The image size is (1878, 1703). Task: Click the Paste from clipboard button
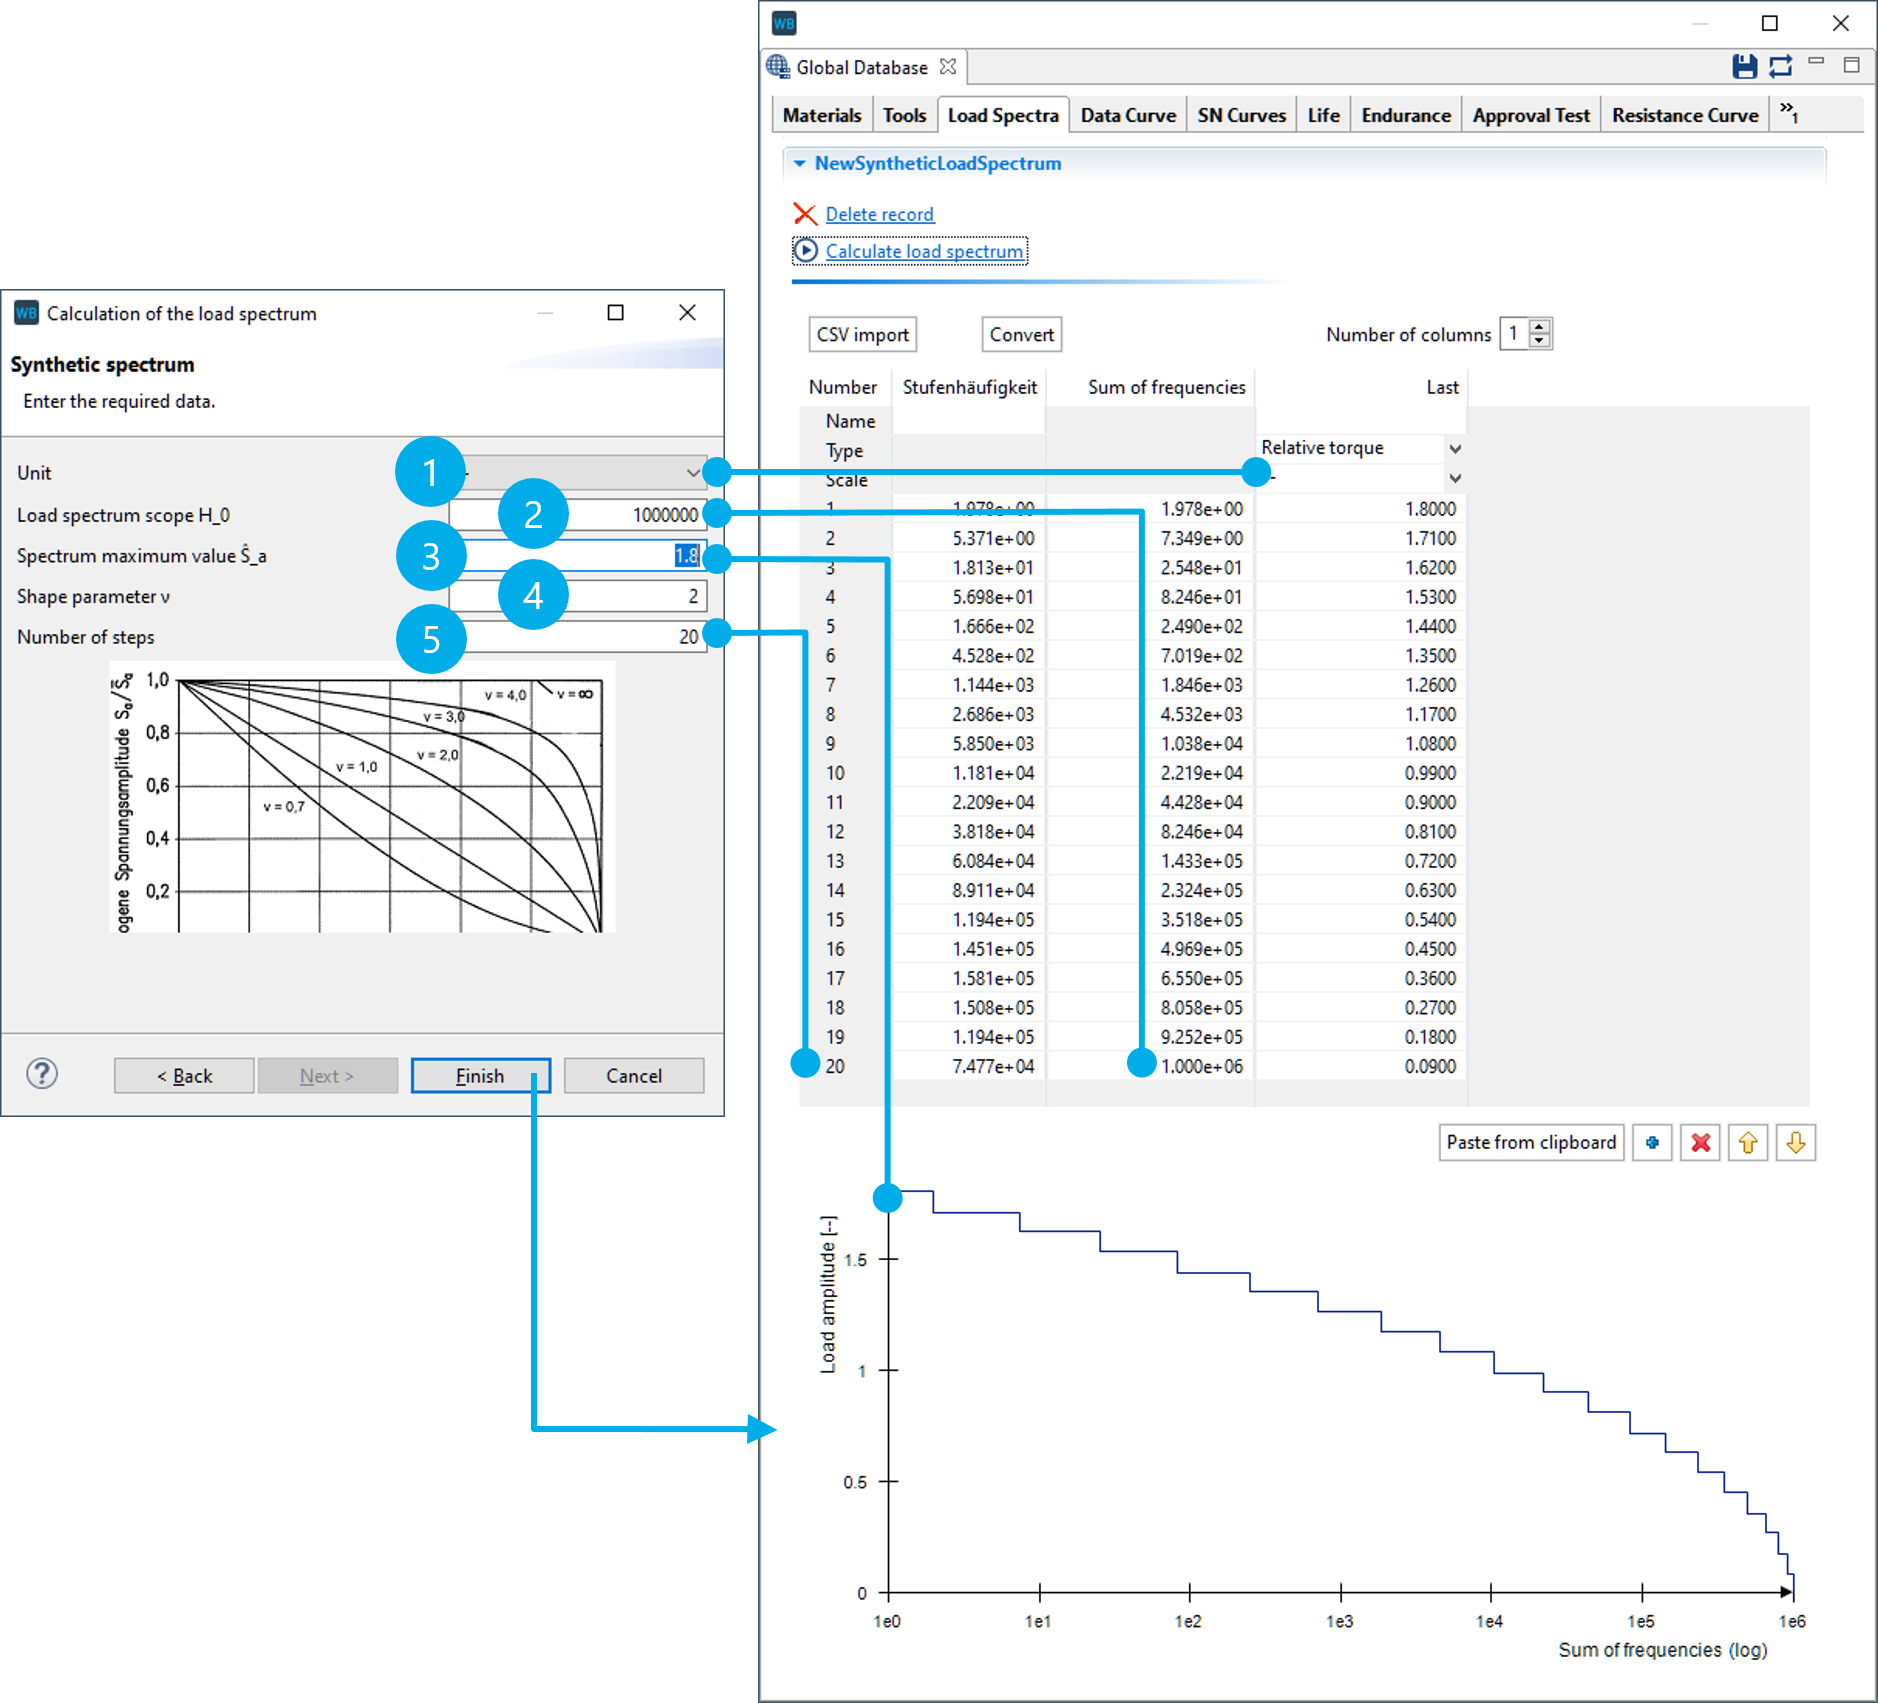pyautogui.click(x=1531, y=1142)
